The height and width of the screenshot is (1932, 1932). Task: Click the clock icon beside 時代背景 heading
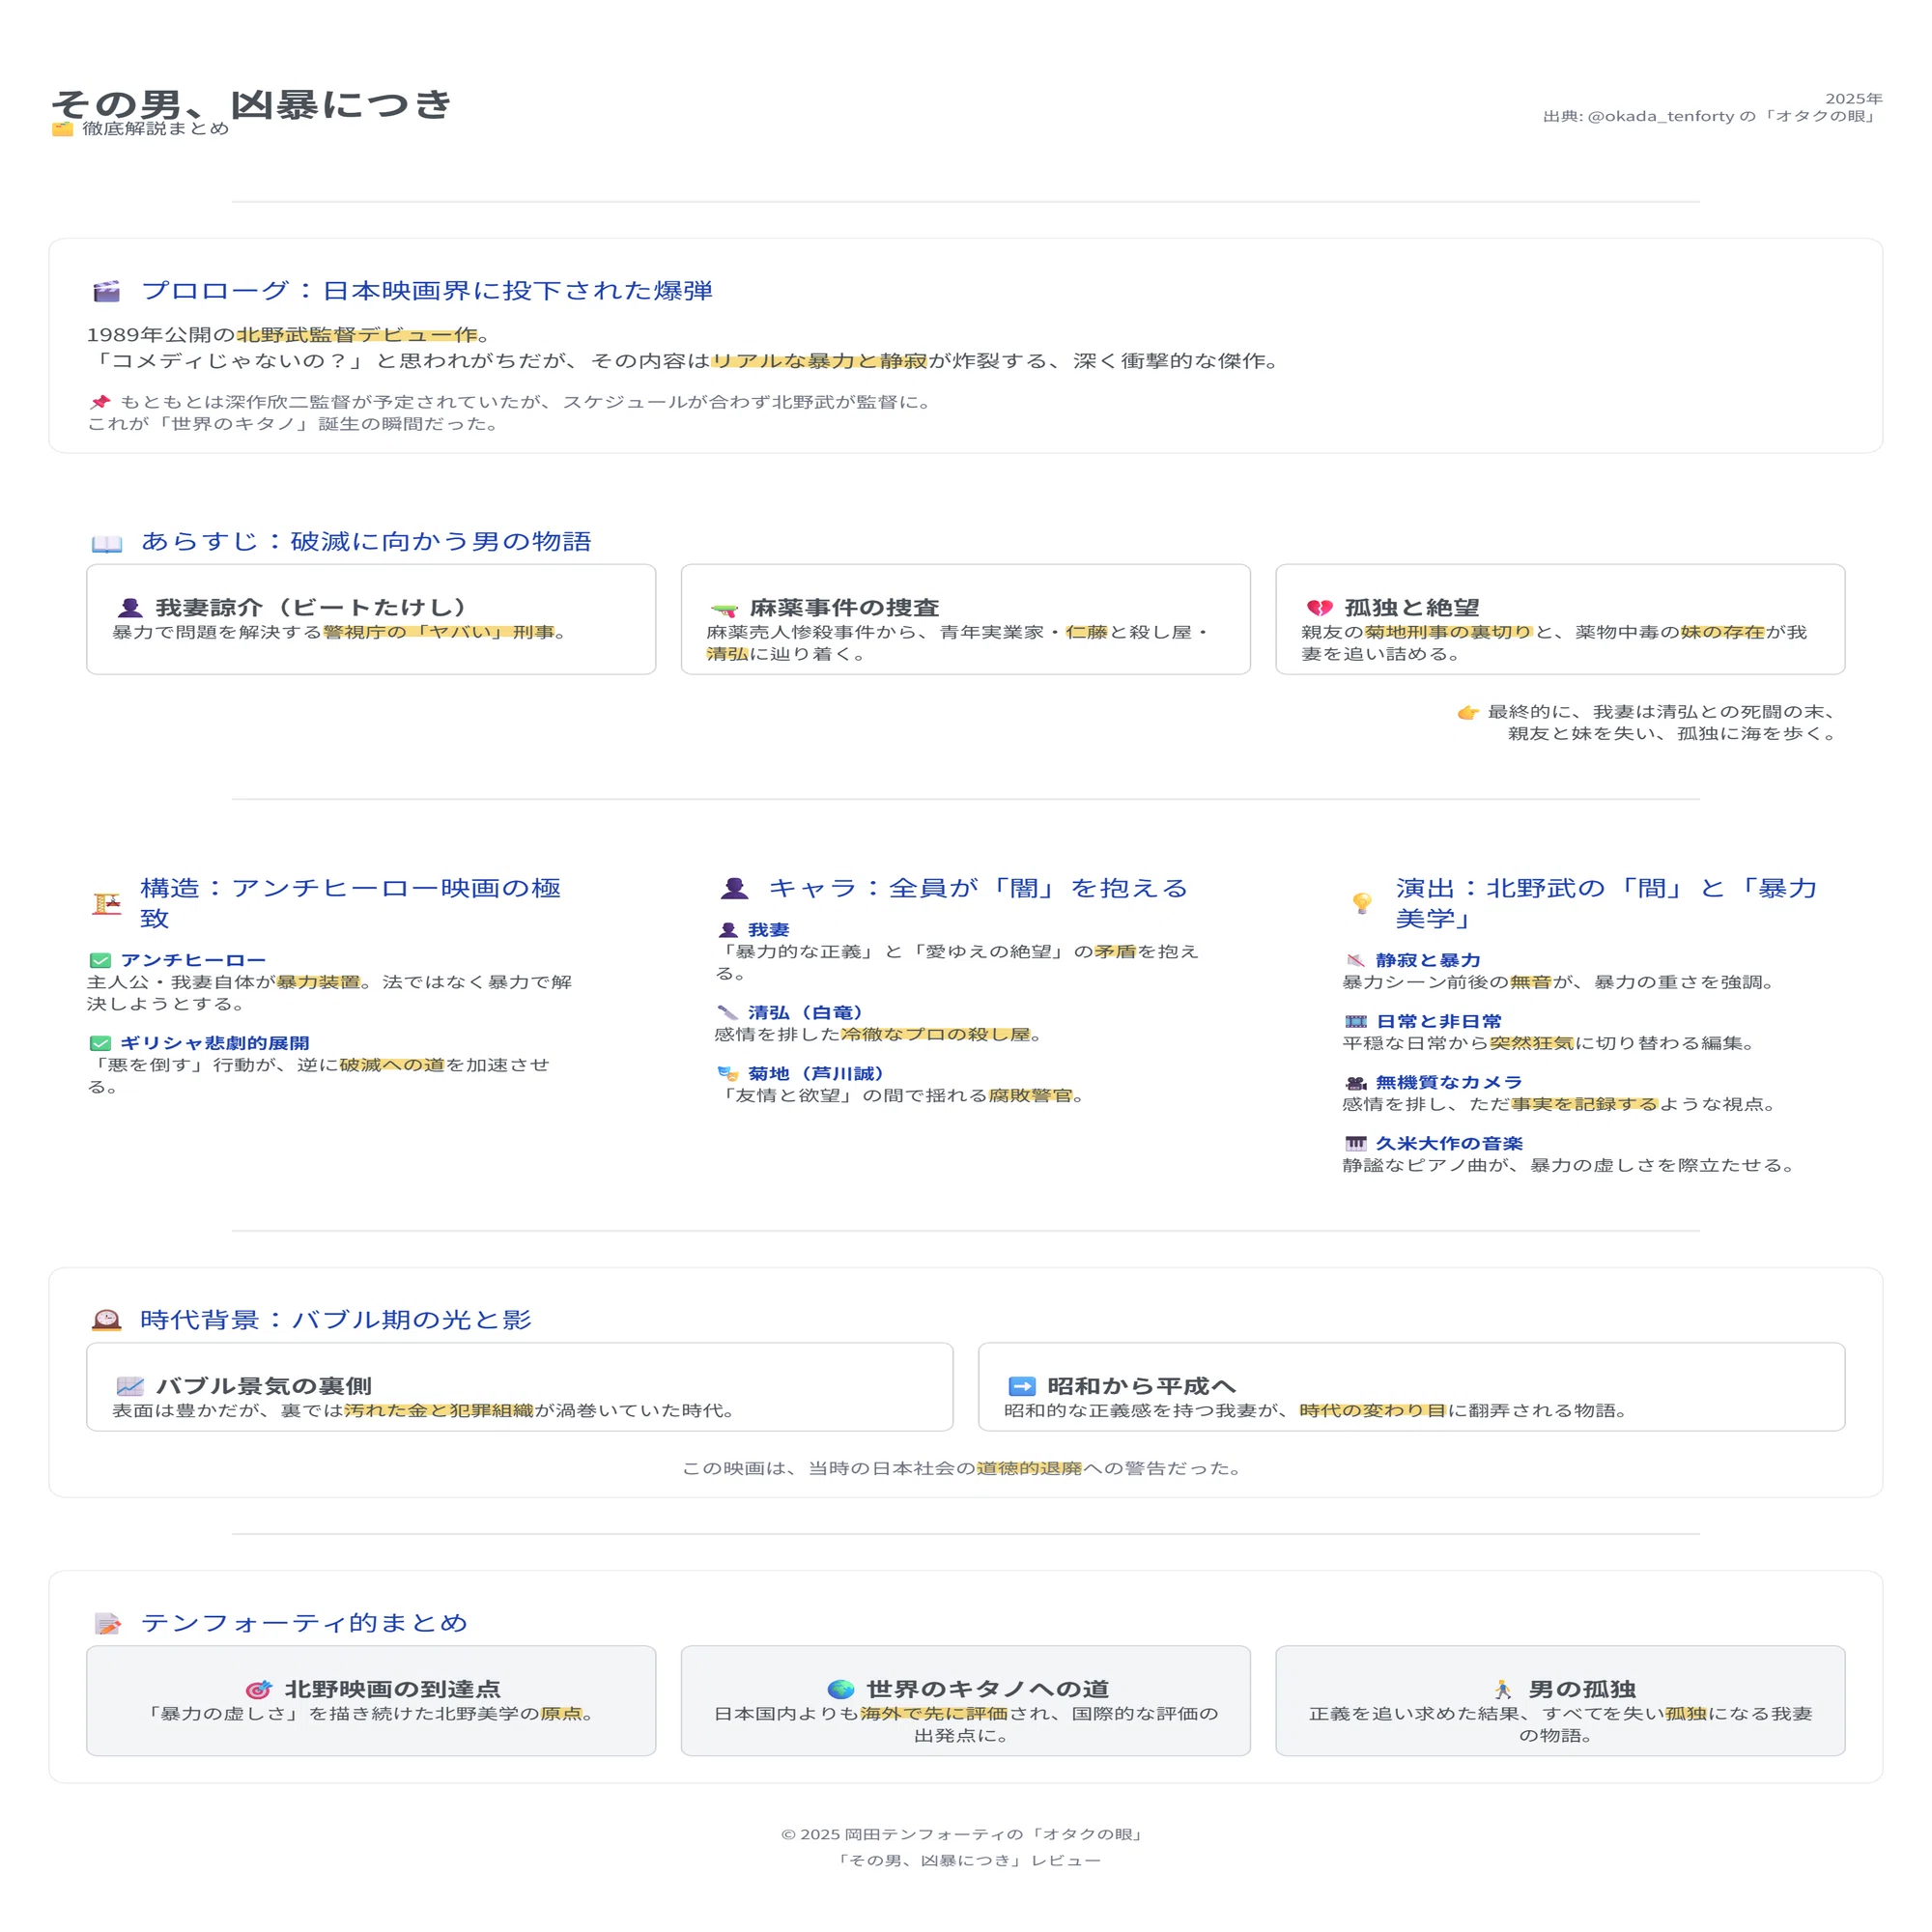[107, 1320]
